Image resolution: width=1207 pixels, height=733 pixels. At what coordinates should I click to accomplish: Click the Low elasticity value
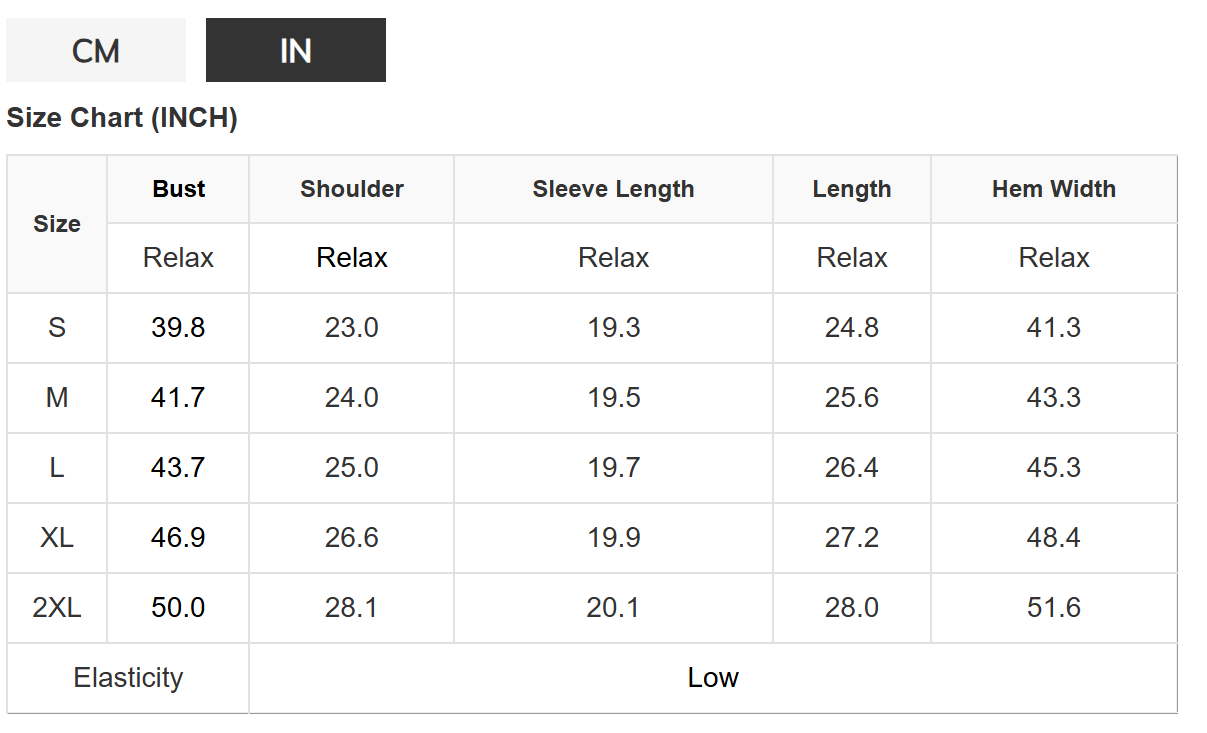[x=713, y=678]
